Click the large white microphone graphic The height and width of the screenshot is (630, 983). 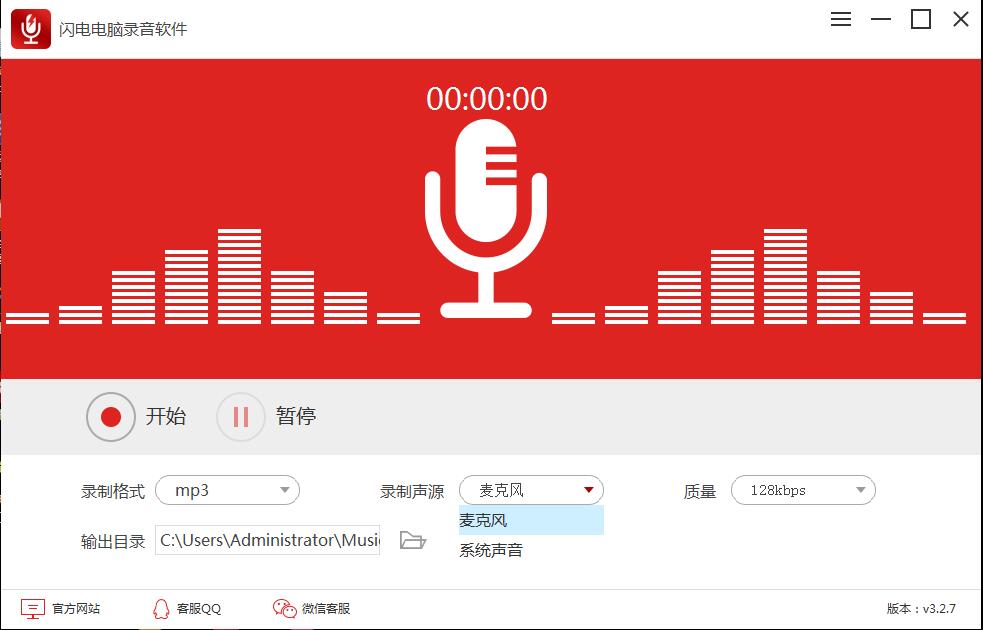[x=486, y=219]
